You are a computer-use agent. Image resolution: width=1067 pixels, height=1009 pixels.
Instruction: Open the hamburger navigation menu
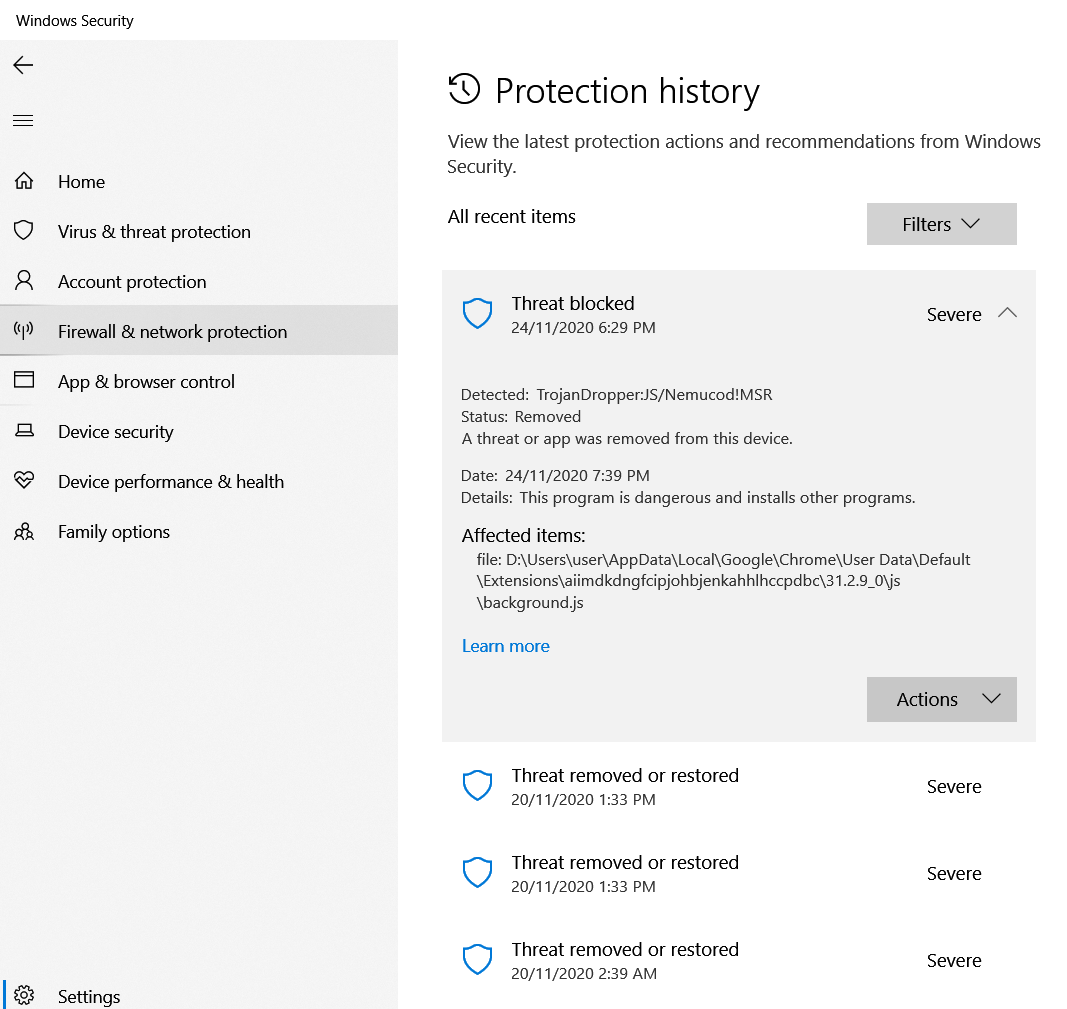(23, 121)
